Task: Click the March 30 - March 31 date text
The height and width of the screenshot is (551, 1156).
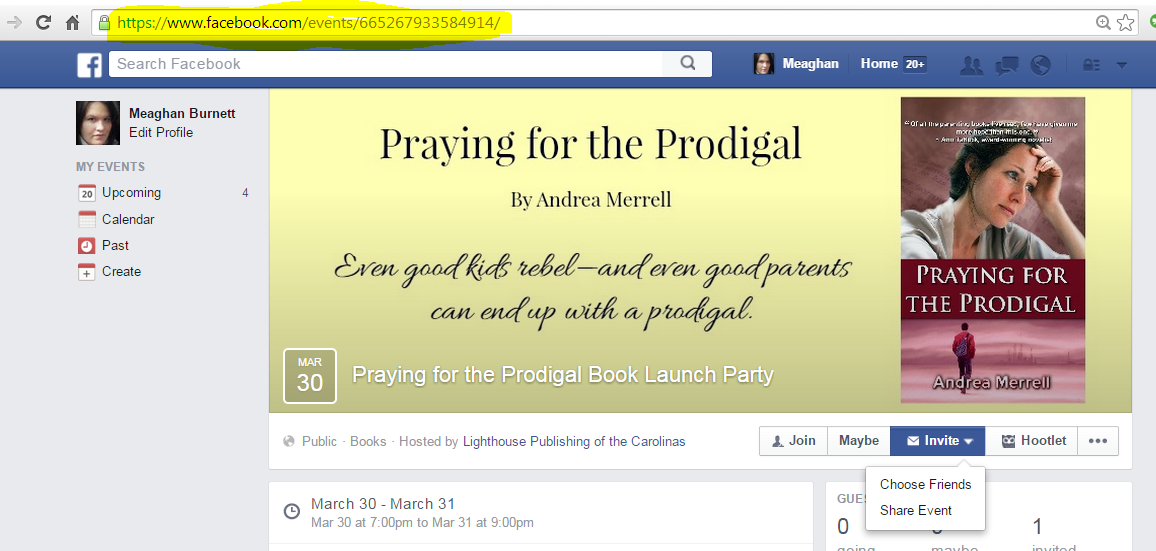Action: click(383, 504)
